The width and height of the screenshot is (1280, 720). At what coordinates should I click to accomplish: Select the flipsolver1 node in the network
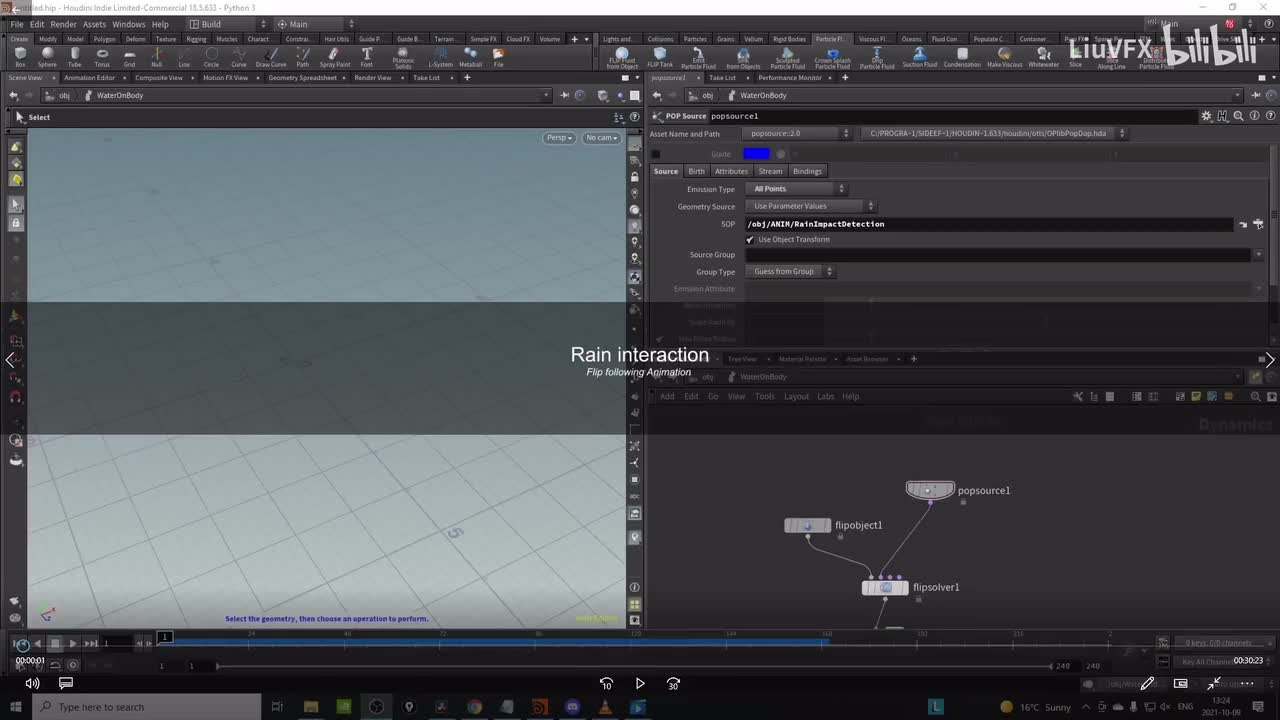click(885, 587)
